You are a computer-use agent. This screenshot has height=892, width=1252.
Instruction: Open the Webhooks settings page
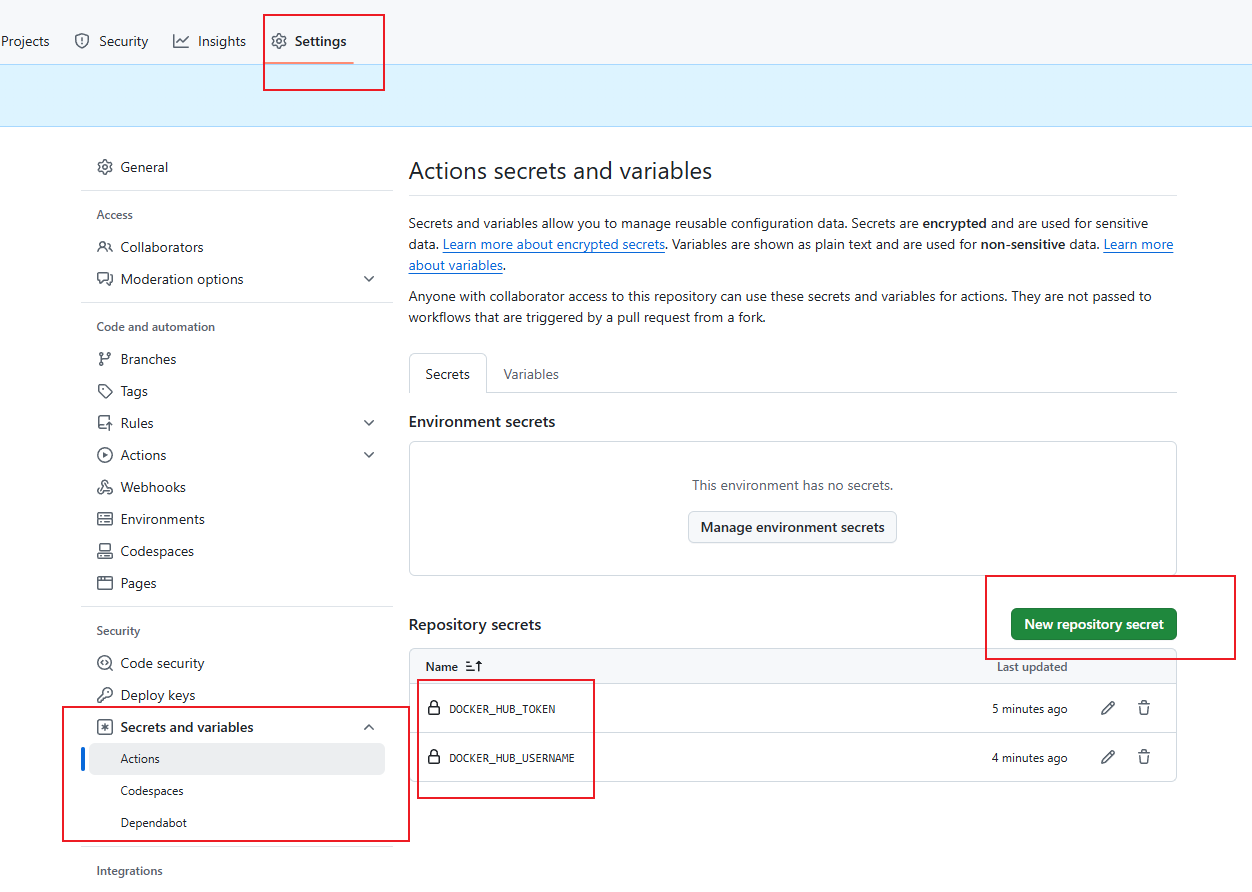(x=153, y=487)
